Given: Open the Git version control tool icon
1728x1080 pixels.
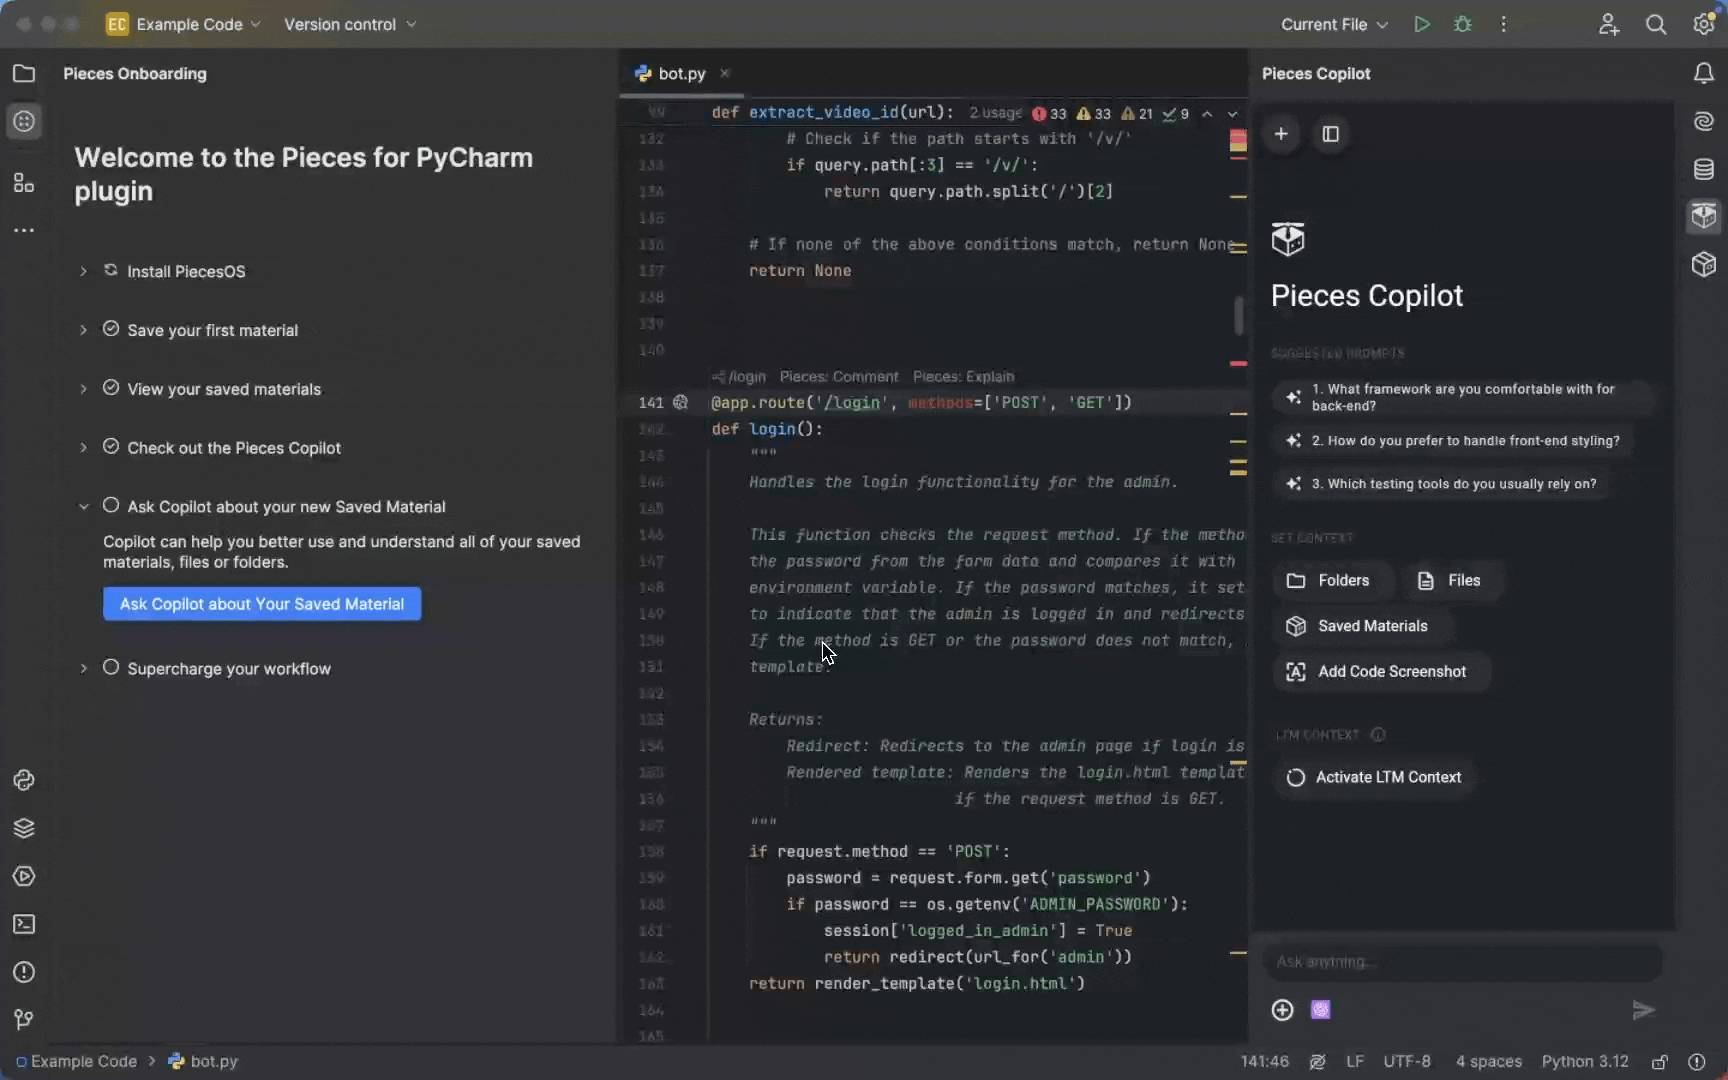Looking at the screenshot, I should coord(24,1019).
